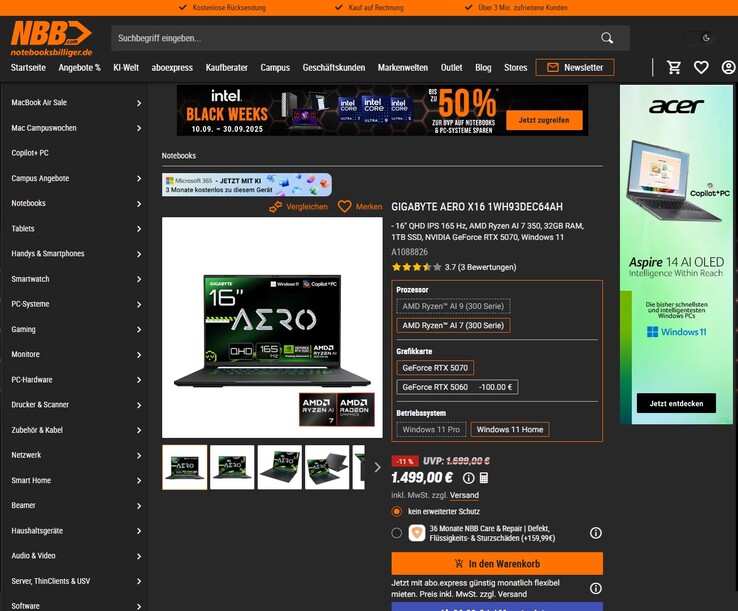Image resolution: width=738 pixels, height=611 pixels.
Task: Open Blog menu item
Action: [483, 67]
